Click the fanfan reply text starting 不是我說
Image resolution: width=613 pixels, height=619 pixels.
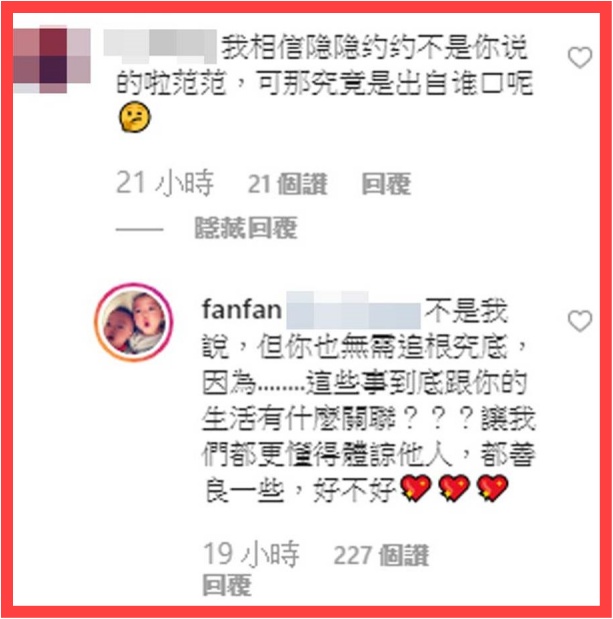point(369,400)
